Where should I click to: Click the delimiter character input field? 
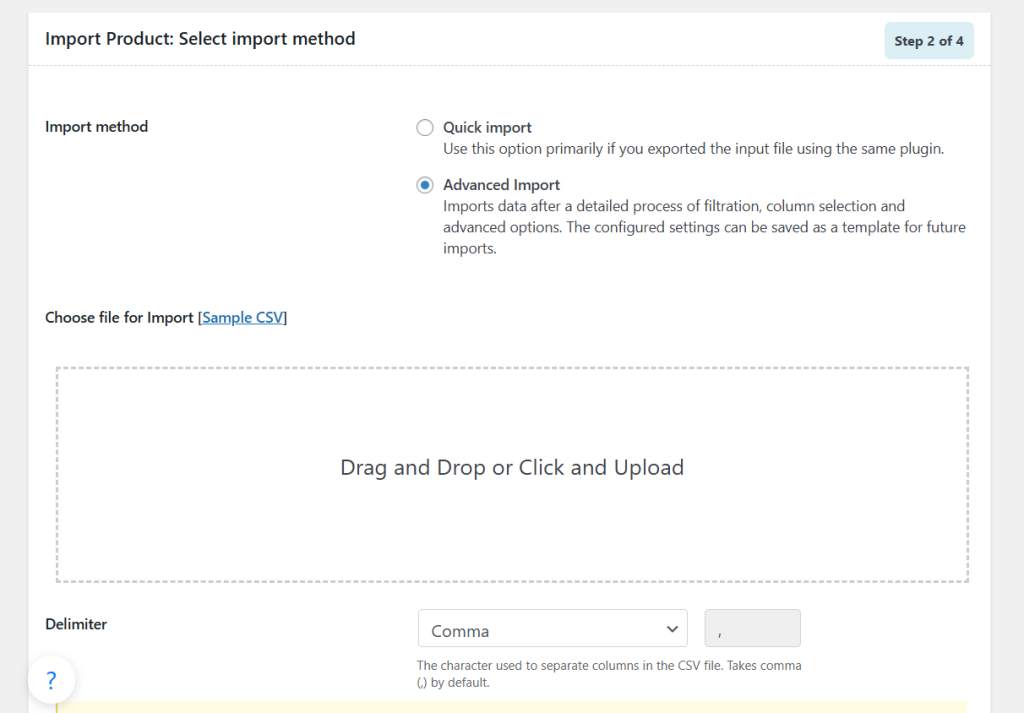[752, 629]
